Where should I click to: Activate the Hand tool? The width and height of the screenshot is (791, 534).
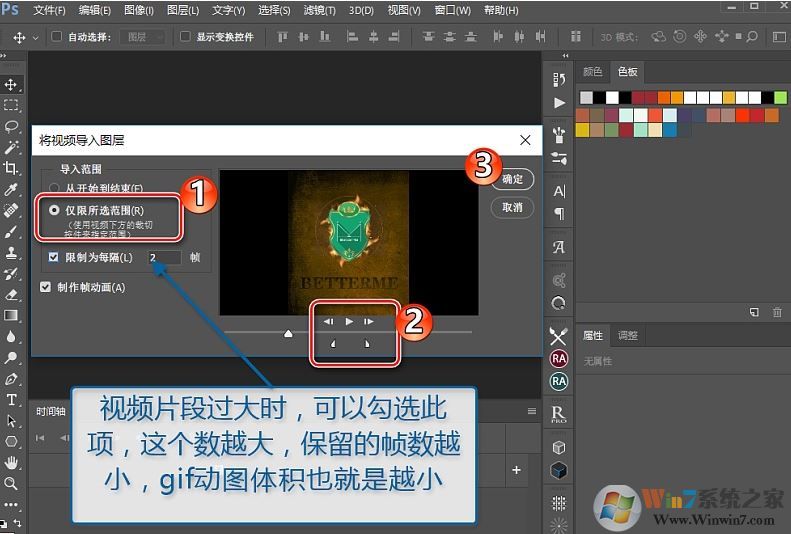click(11, 462)
